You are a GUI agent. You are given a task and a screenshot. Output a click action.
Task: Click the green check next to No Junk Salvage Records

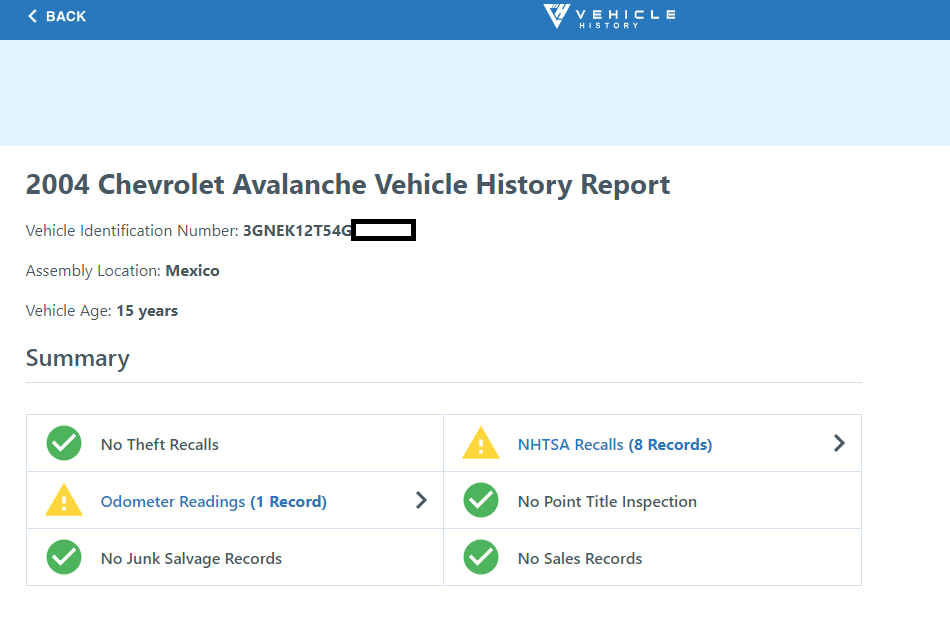coord(63,557)
